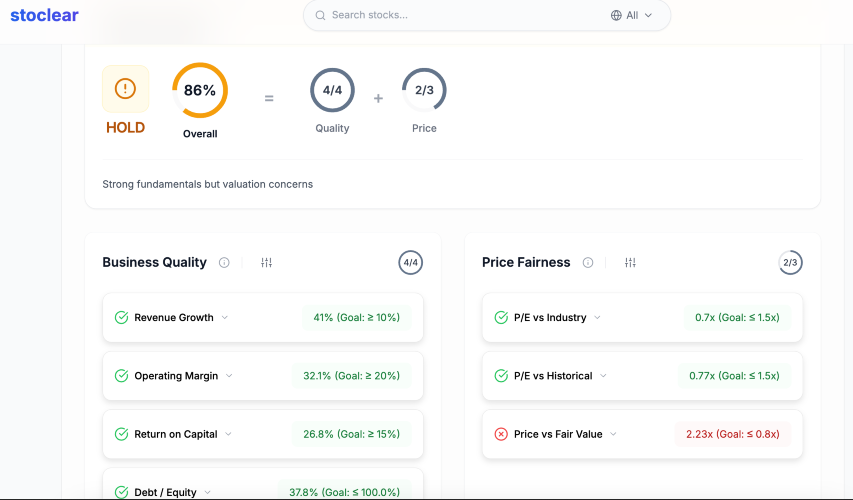Viewport: 853px width, 500px height.
Task: Click the search magnifier icon
Action: pos(320,15)
